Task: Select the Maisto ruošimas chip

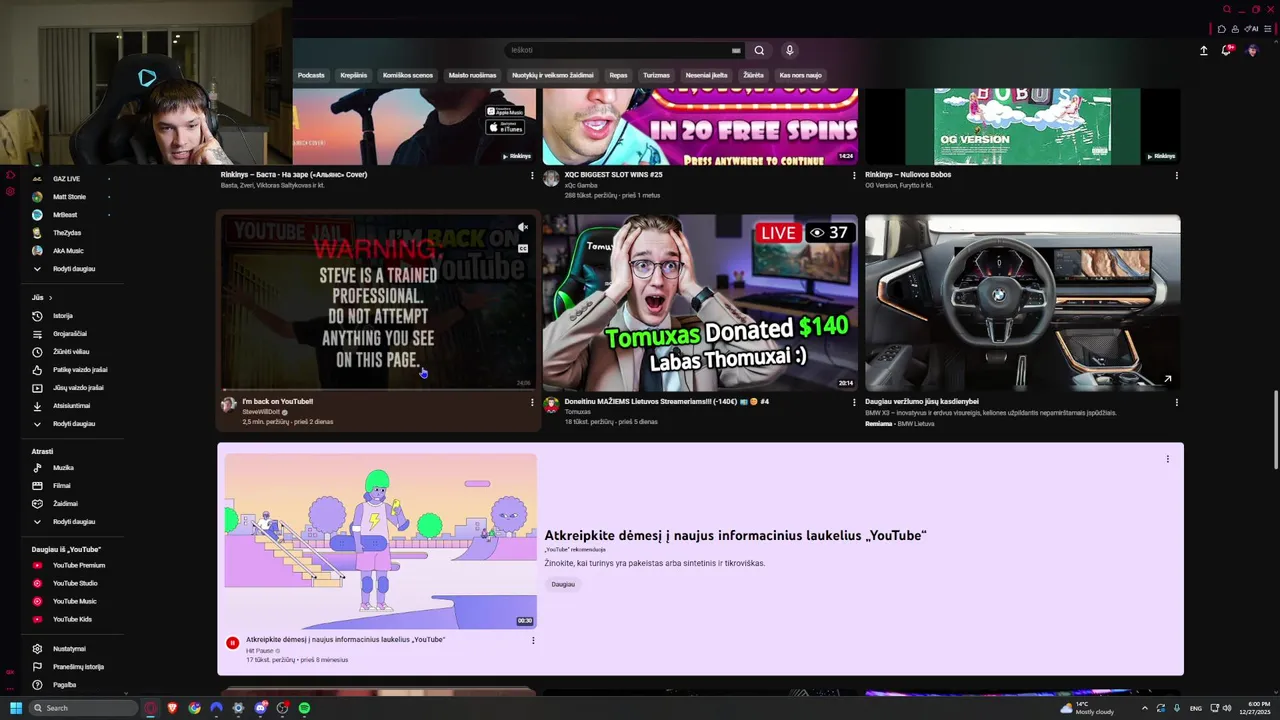Action: pyautogui.click(x=472, y=75)
